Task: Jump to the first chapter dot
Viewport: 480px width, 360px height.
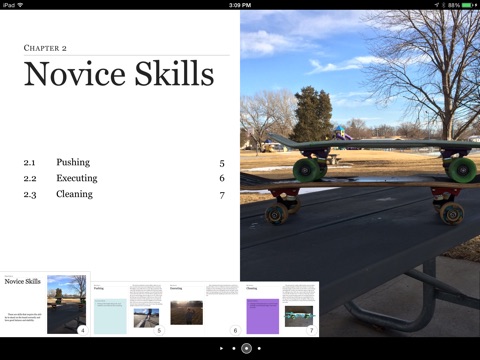Action: tap(234, 348)
